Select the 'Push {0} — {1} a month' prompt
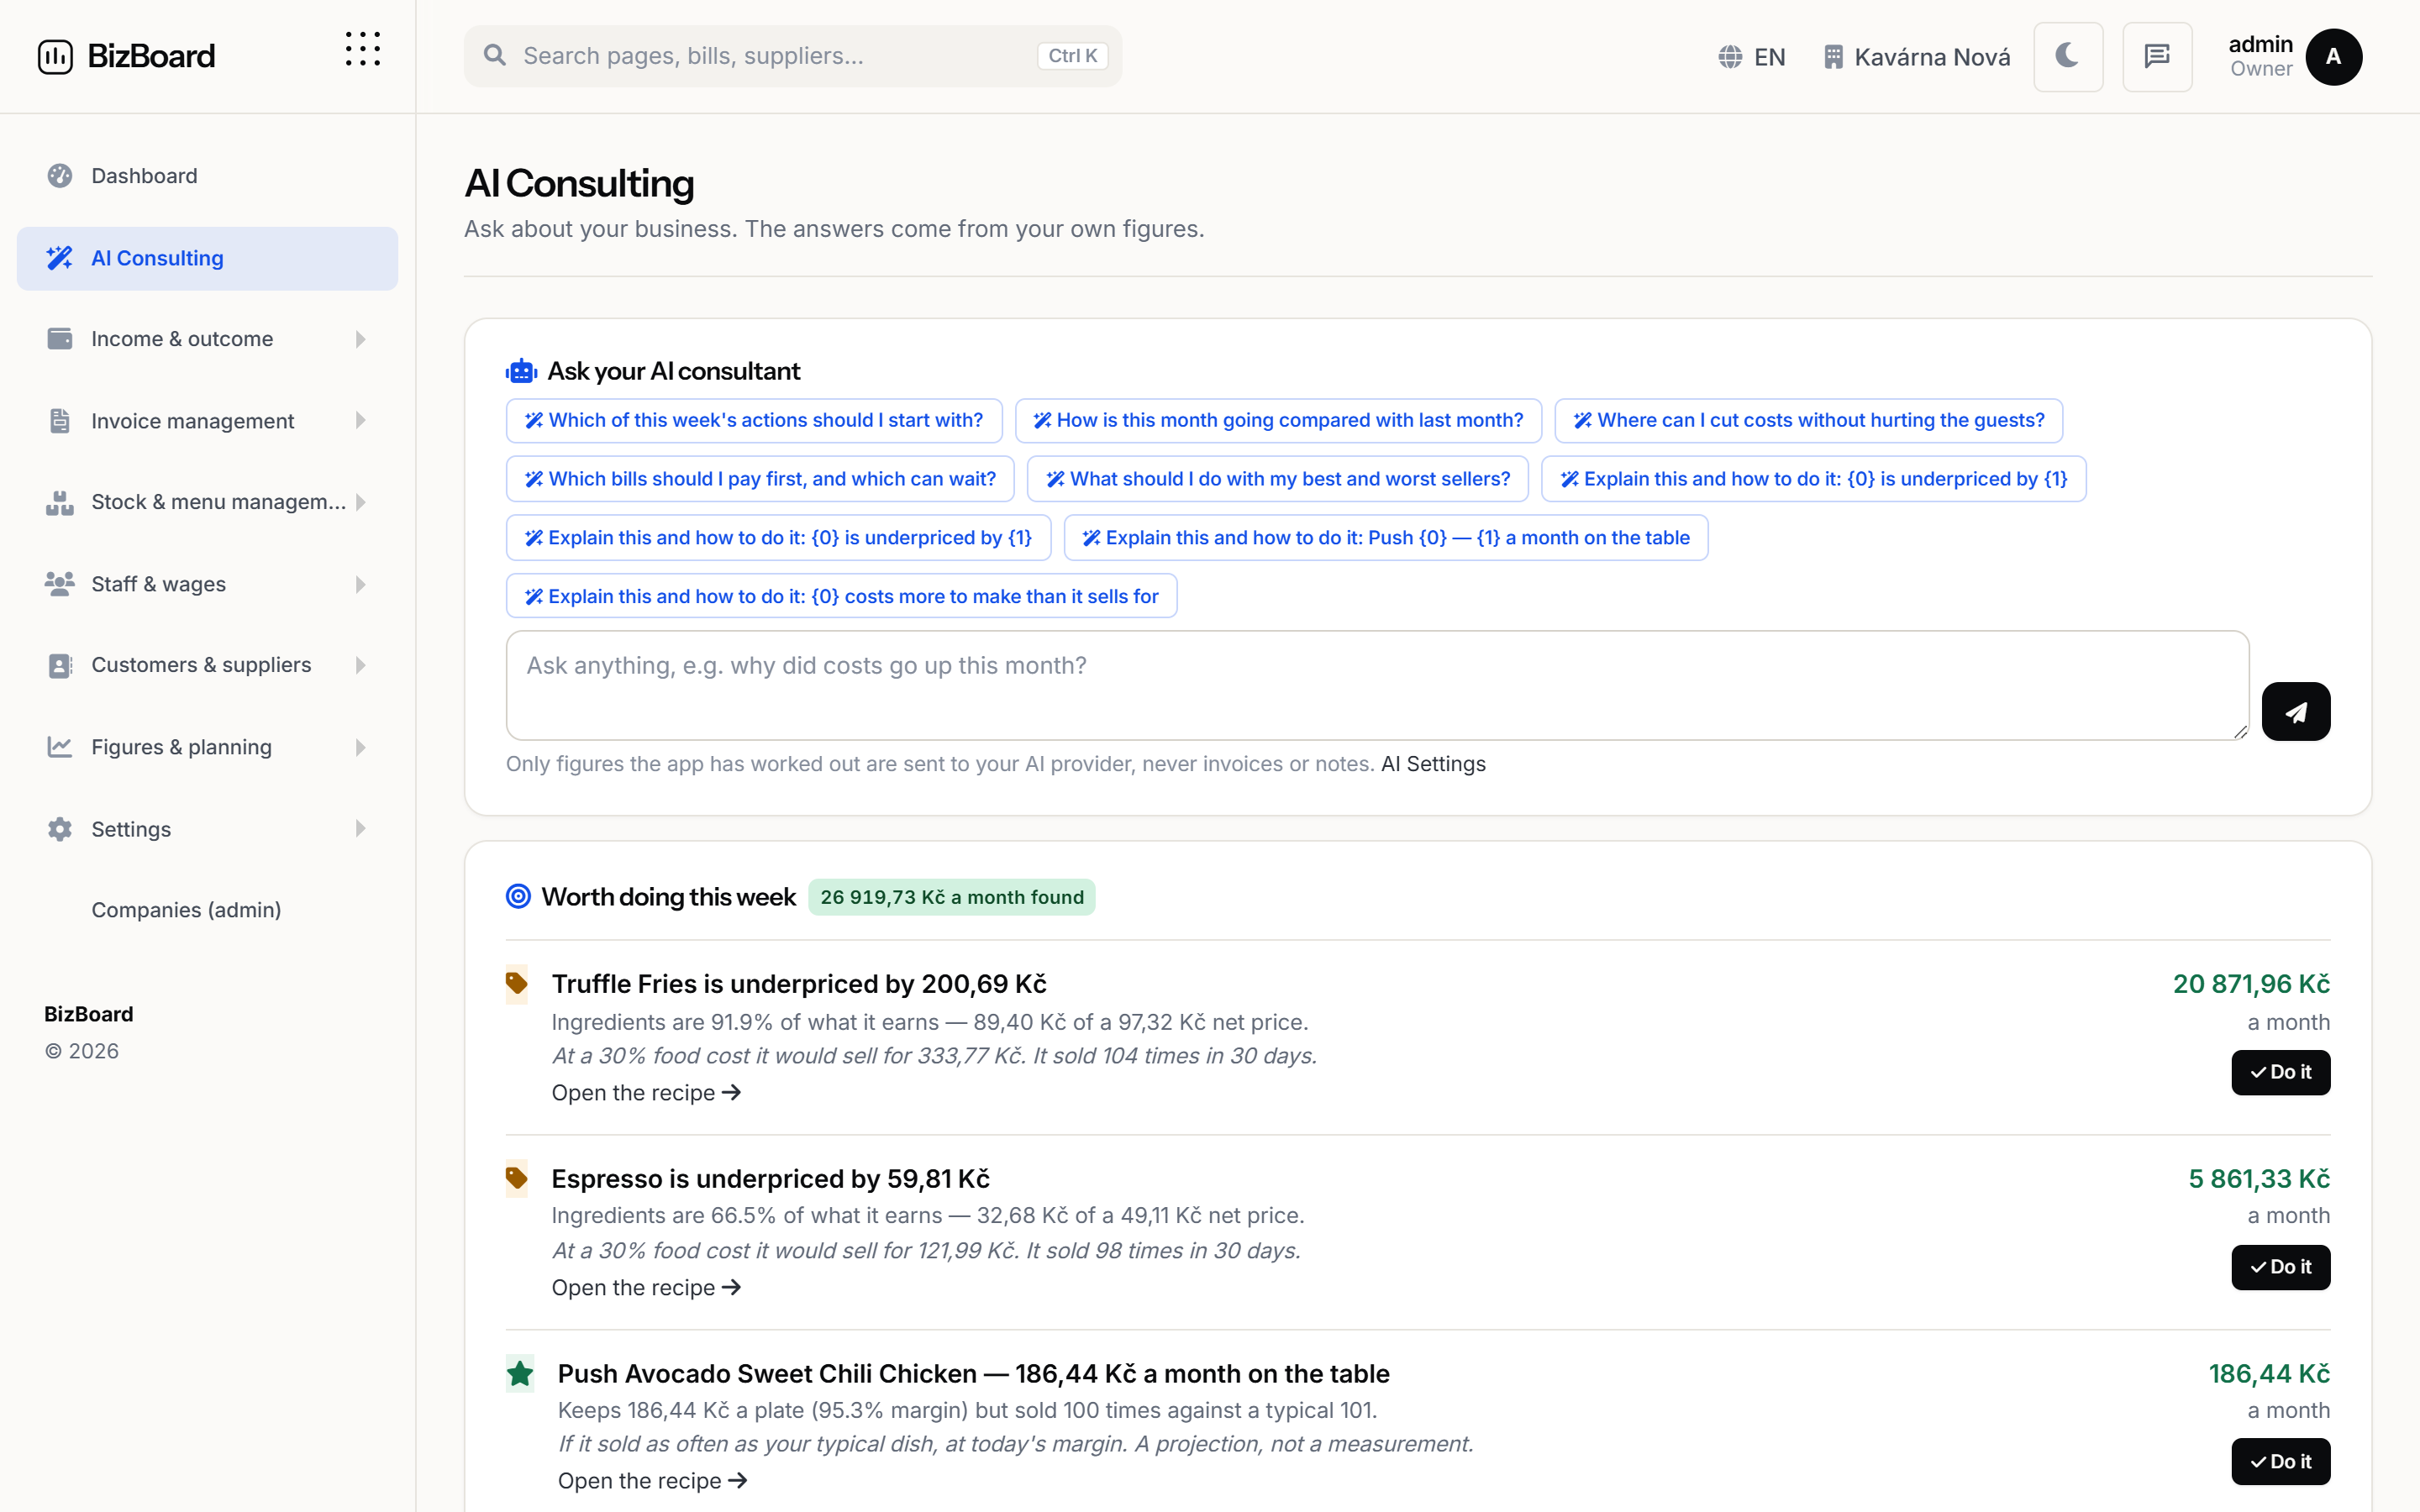The image size is (2420, 1512). 1385,538
